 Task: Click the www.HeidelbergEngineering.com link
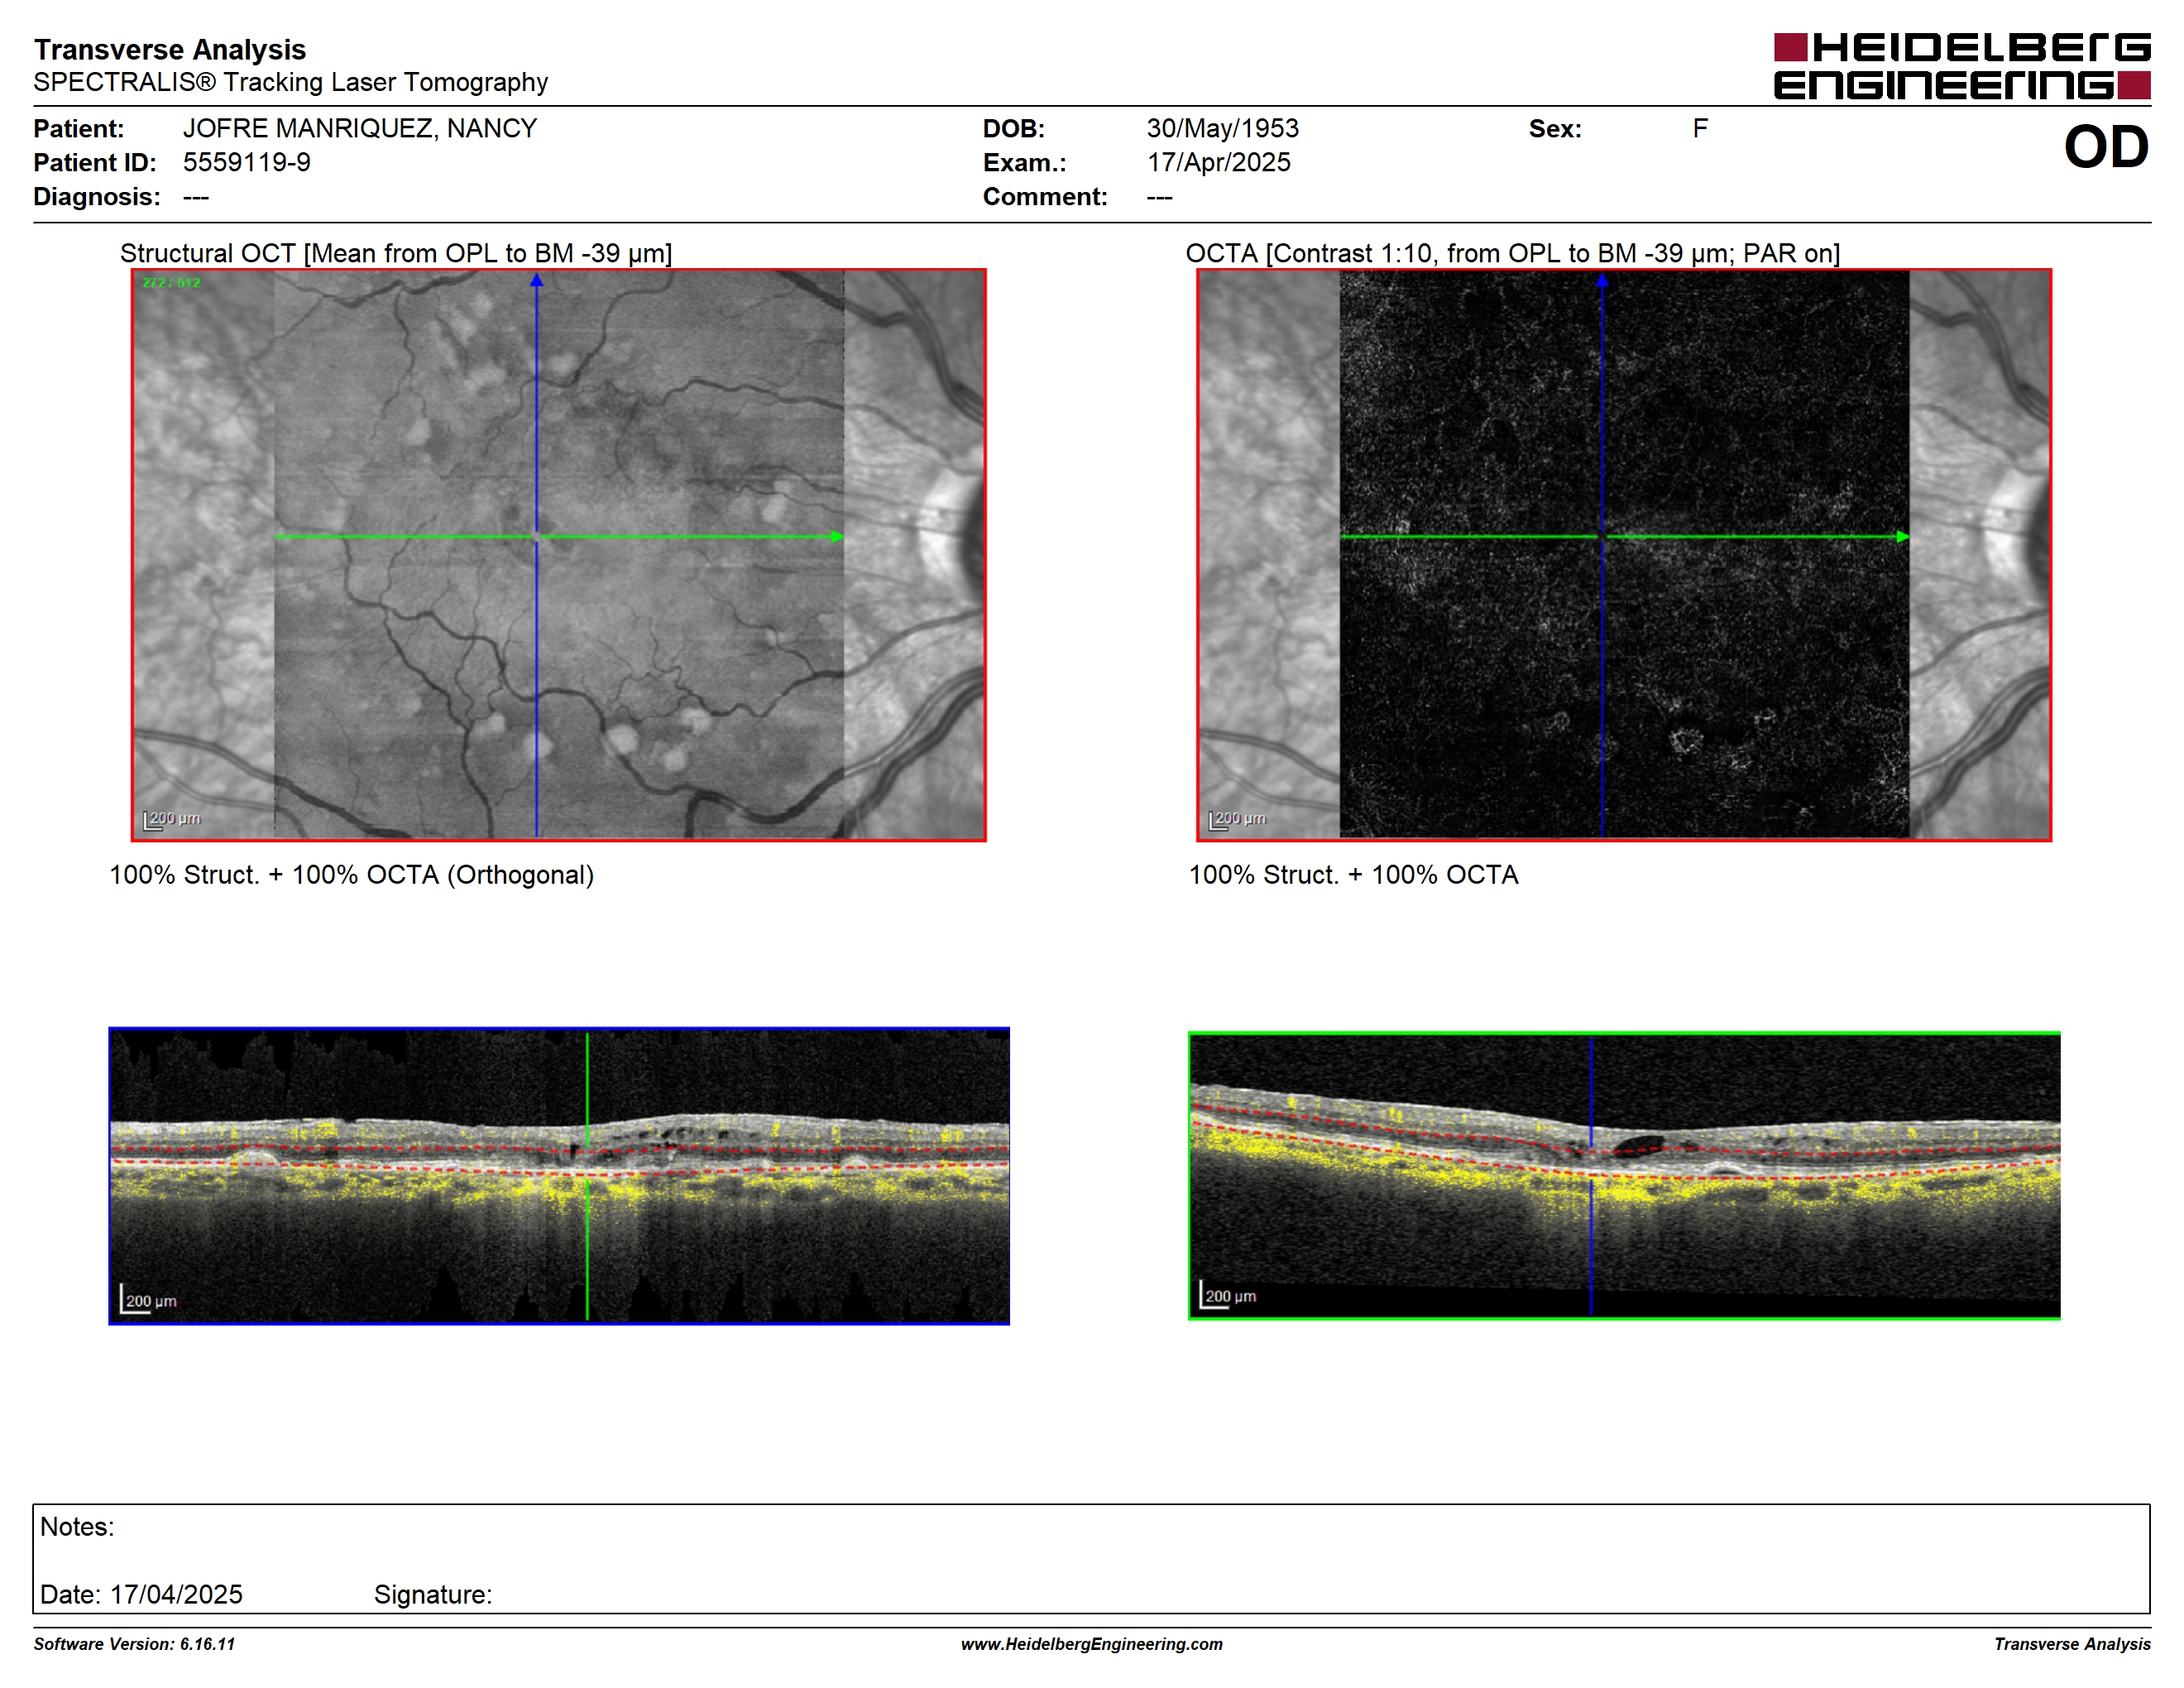click(x=1092, y=1644)
